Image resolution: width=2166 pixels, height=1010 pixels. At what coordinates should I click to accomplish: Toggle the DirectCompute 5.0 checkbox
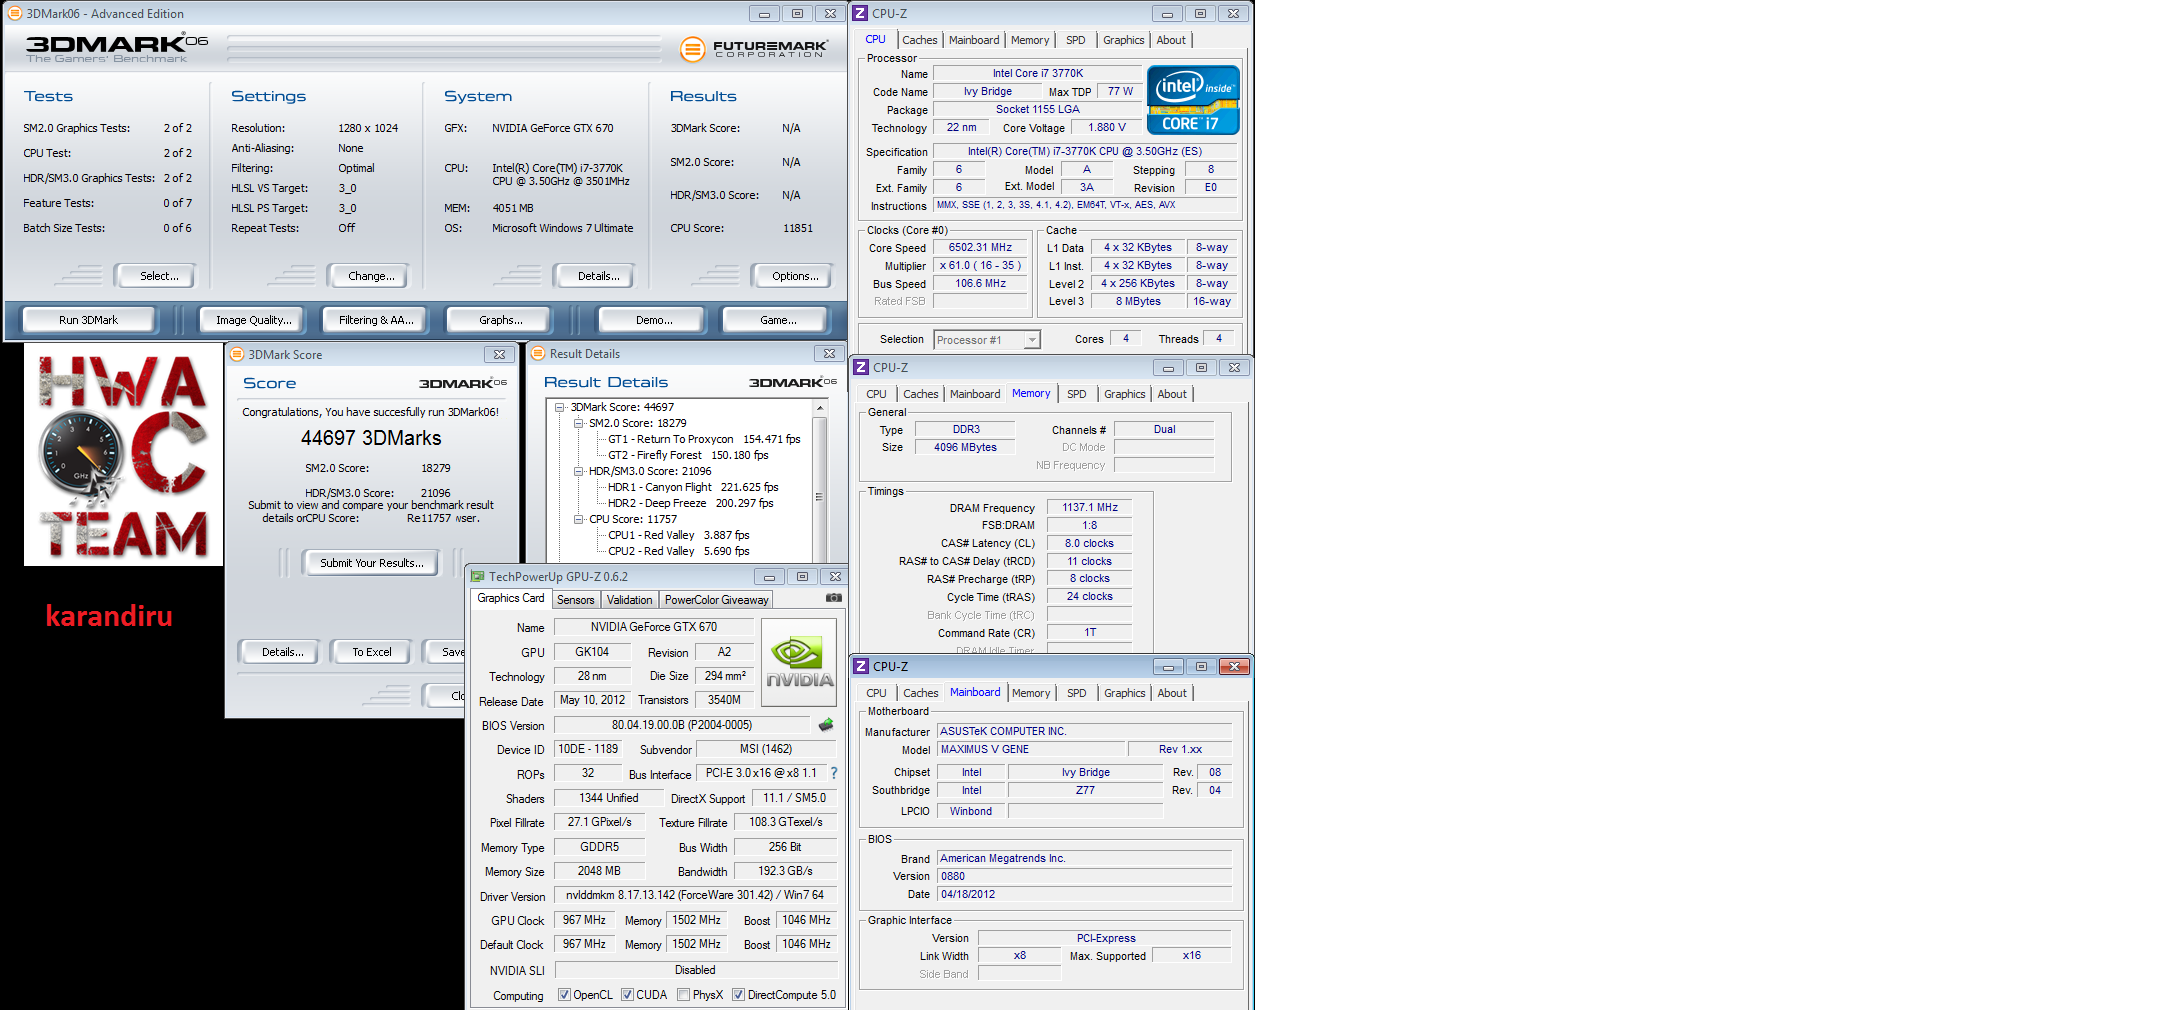[738, 995]
